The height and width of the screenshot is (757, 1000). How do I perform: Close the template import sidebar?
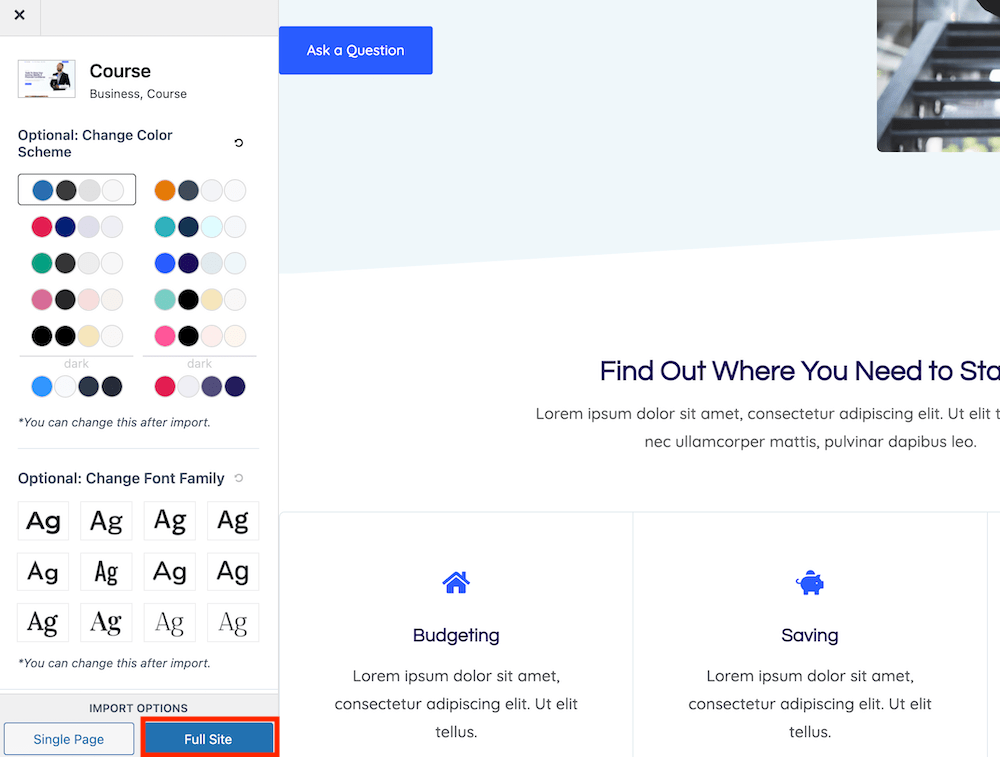coord(19,15)
